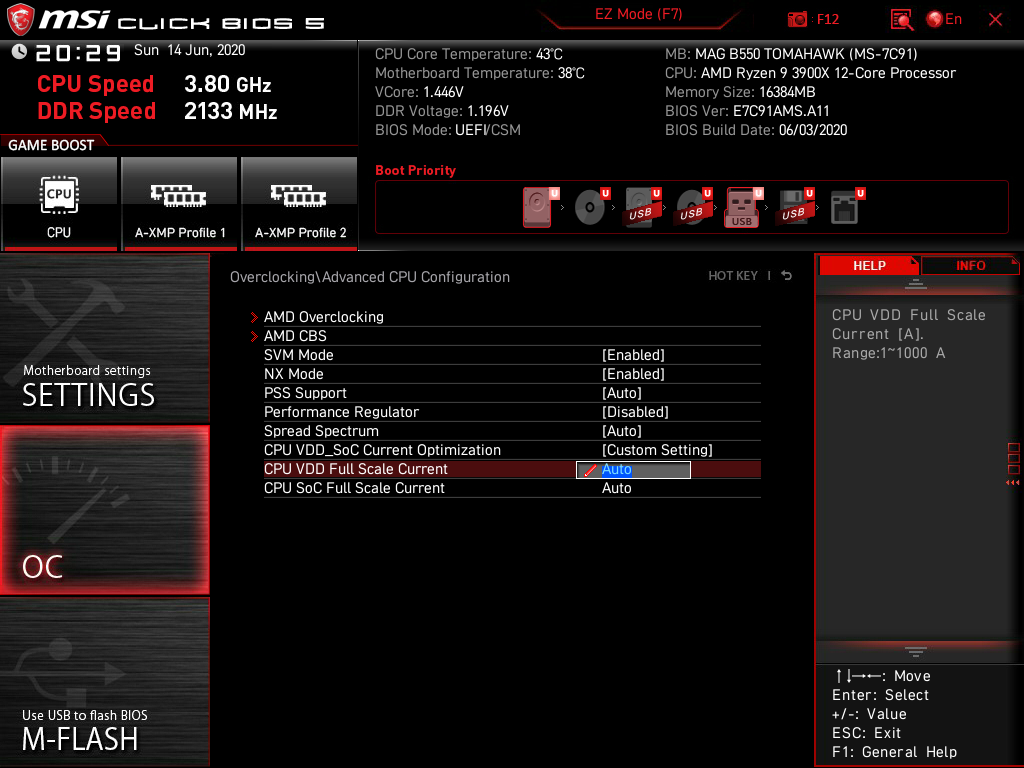Screen dimensions: 1024x768
Task: Enable A-XMP Profile 2
Action: pyautogui.click(x=300, y=204)
